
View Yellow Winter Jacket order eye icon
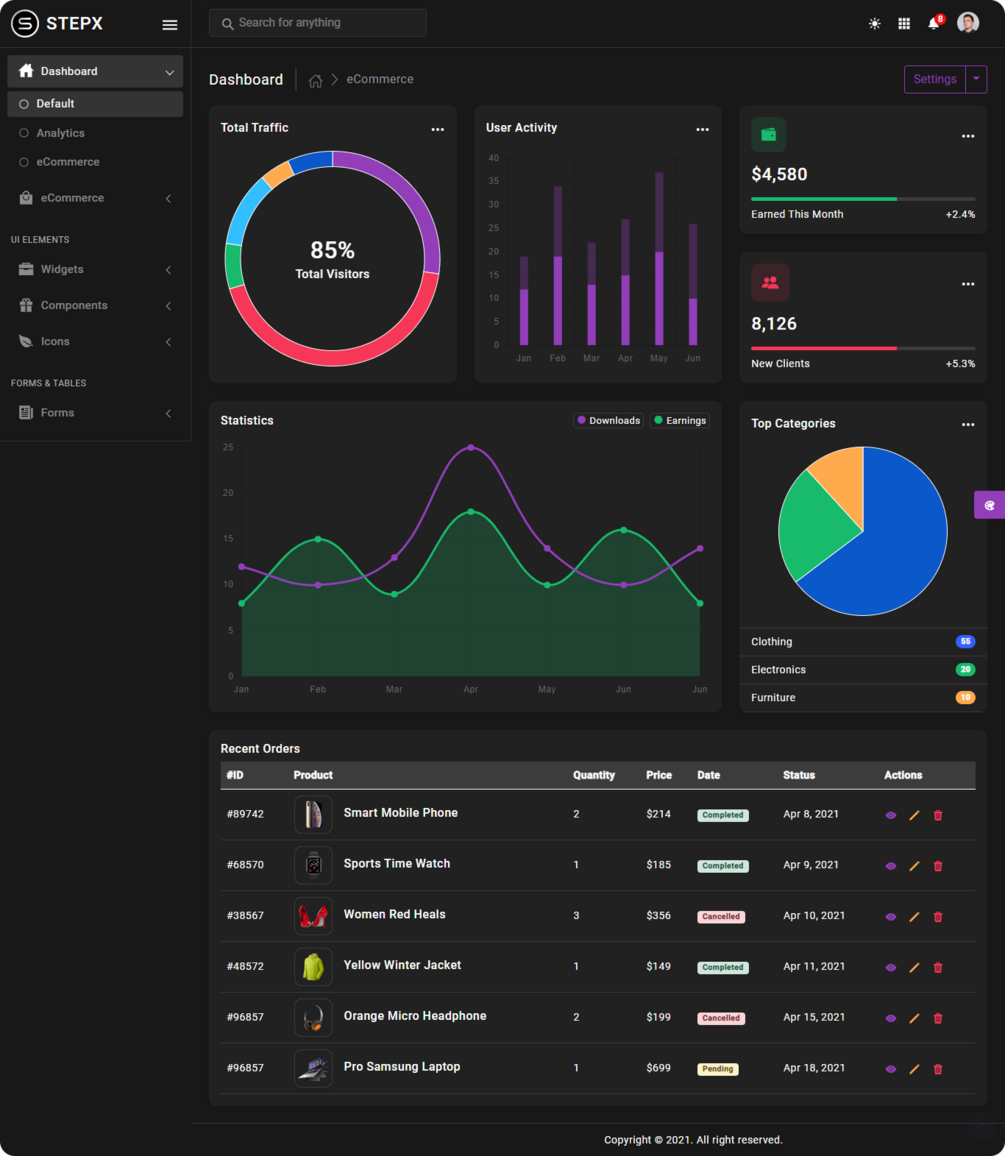pyautogui.click(x=891, y=968)
